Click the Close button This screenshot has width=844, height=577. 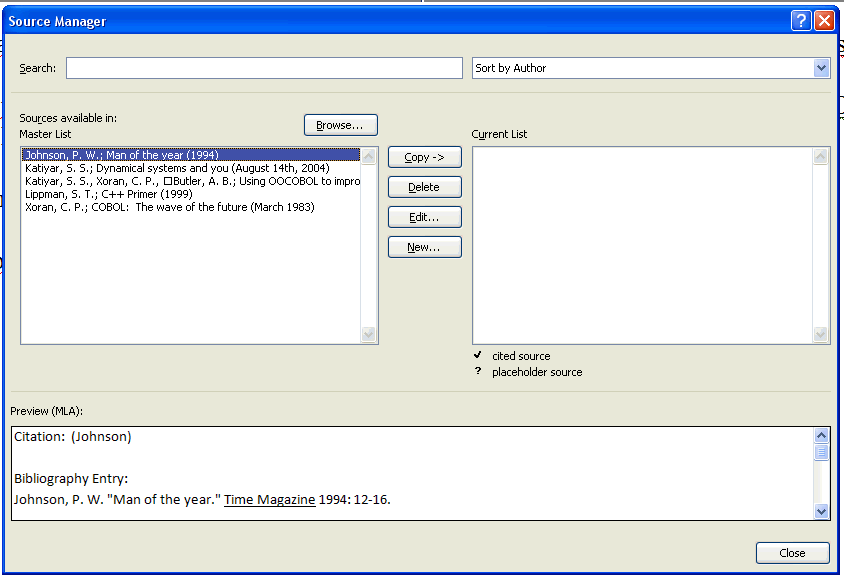tap(792, 553)
